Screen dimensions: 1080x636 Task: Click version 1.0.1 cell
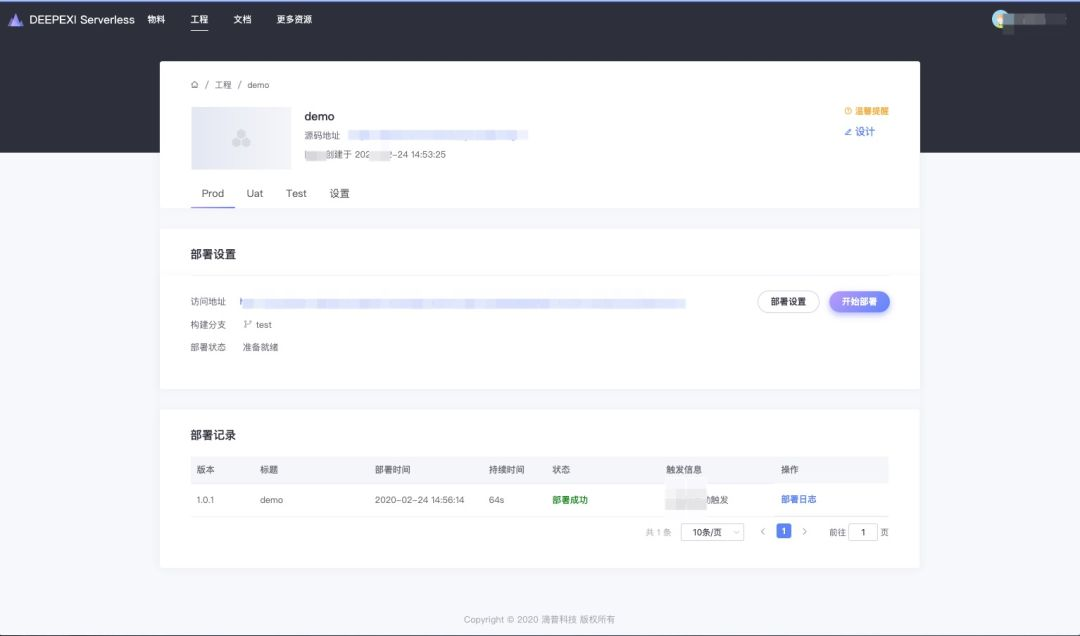(x=205, y=500)
